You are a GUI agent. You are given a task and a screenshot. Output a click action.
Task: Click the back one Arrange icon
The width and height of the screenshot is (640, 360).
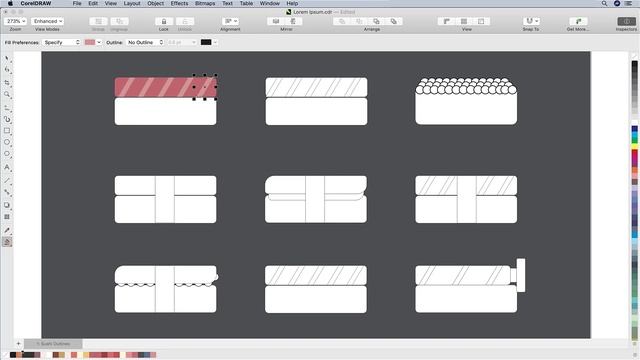point(393,21)
